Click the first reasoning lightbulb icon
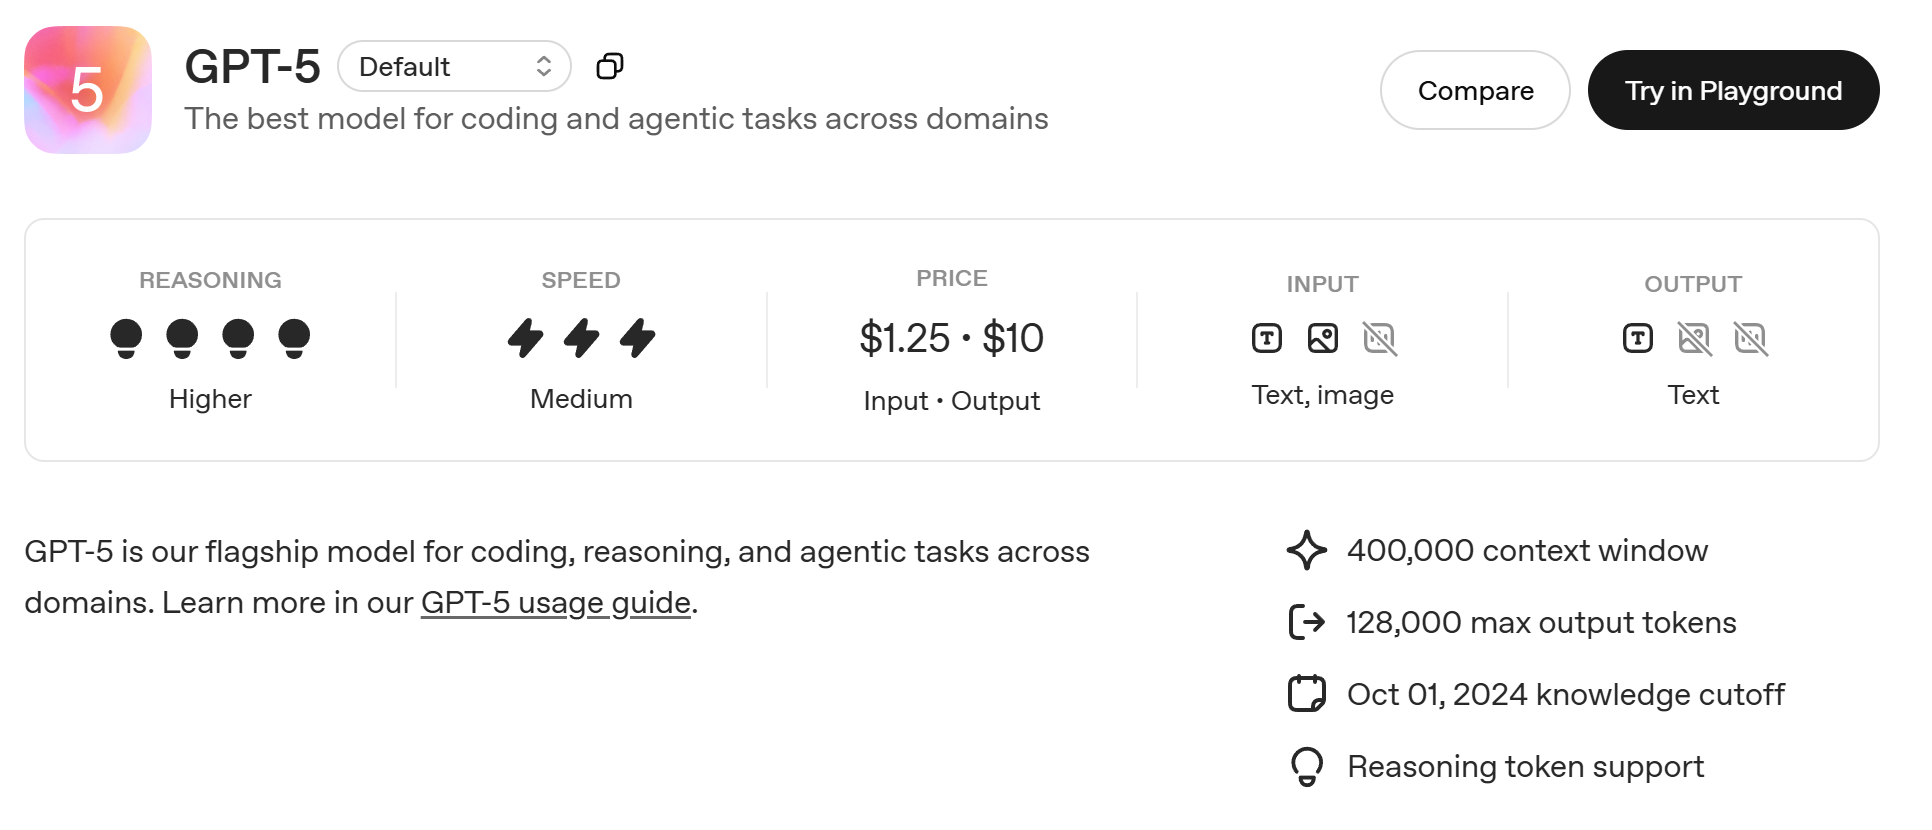 pos(126,338)
